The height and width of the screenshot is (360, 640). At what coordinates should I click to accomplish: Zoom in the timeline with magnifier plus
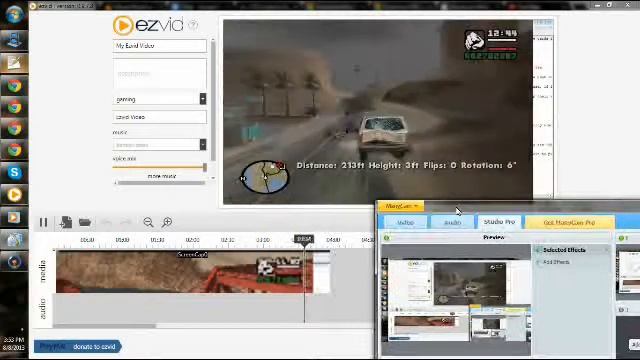(167, 222)
